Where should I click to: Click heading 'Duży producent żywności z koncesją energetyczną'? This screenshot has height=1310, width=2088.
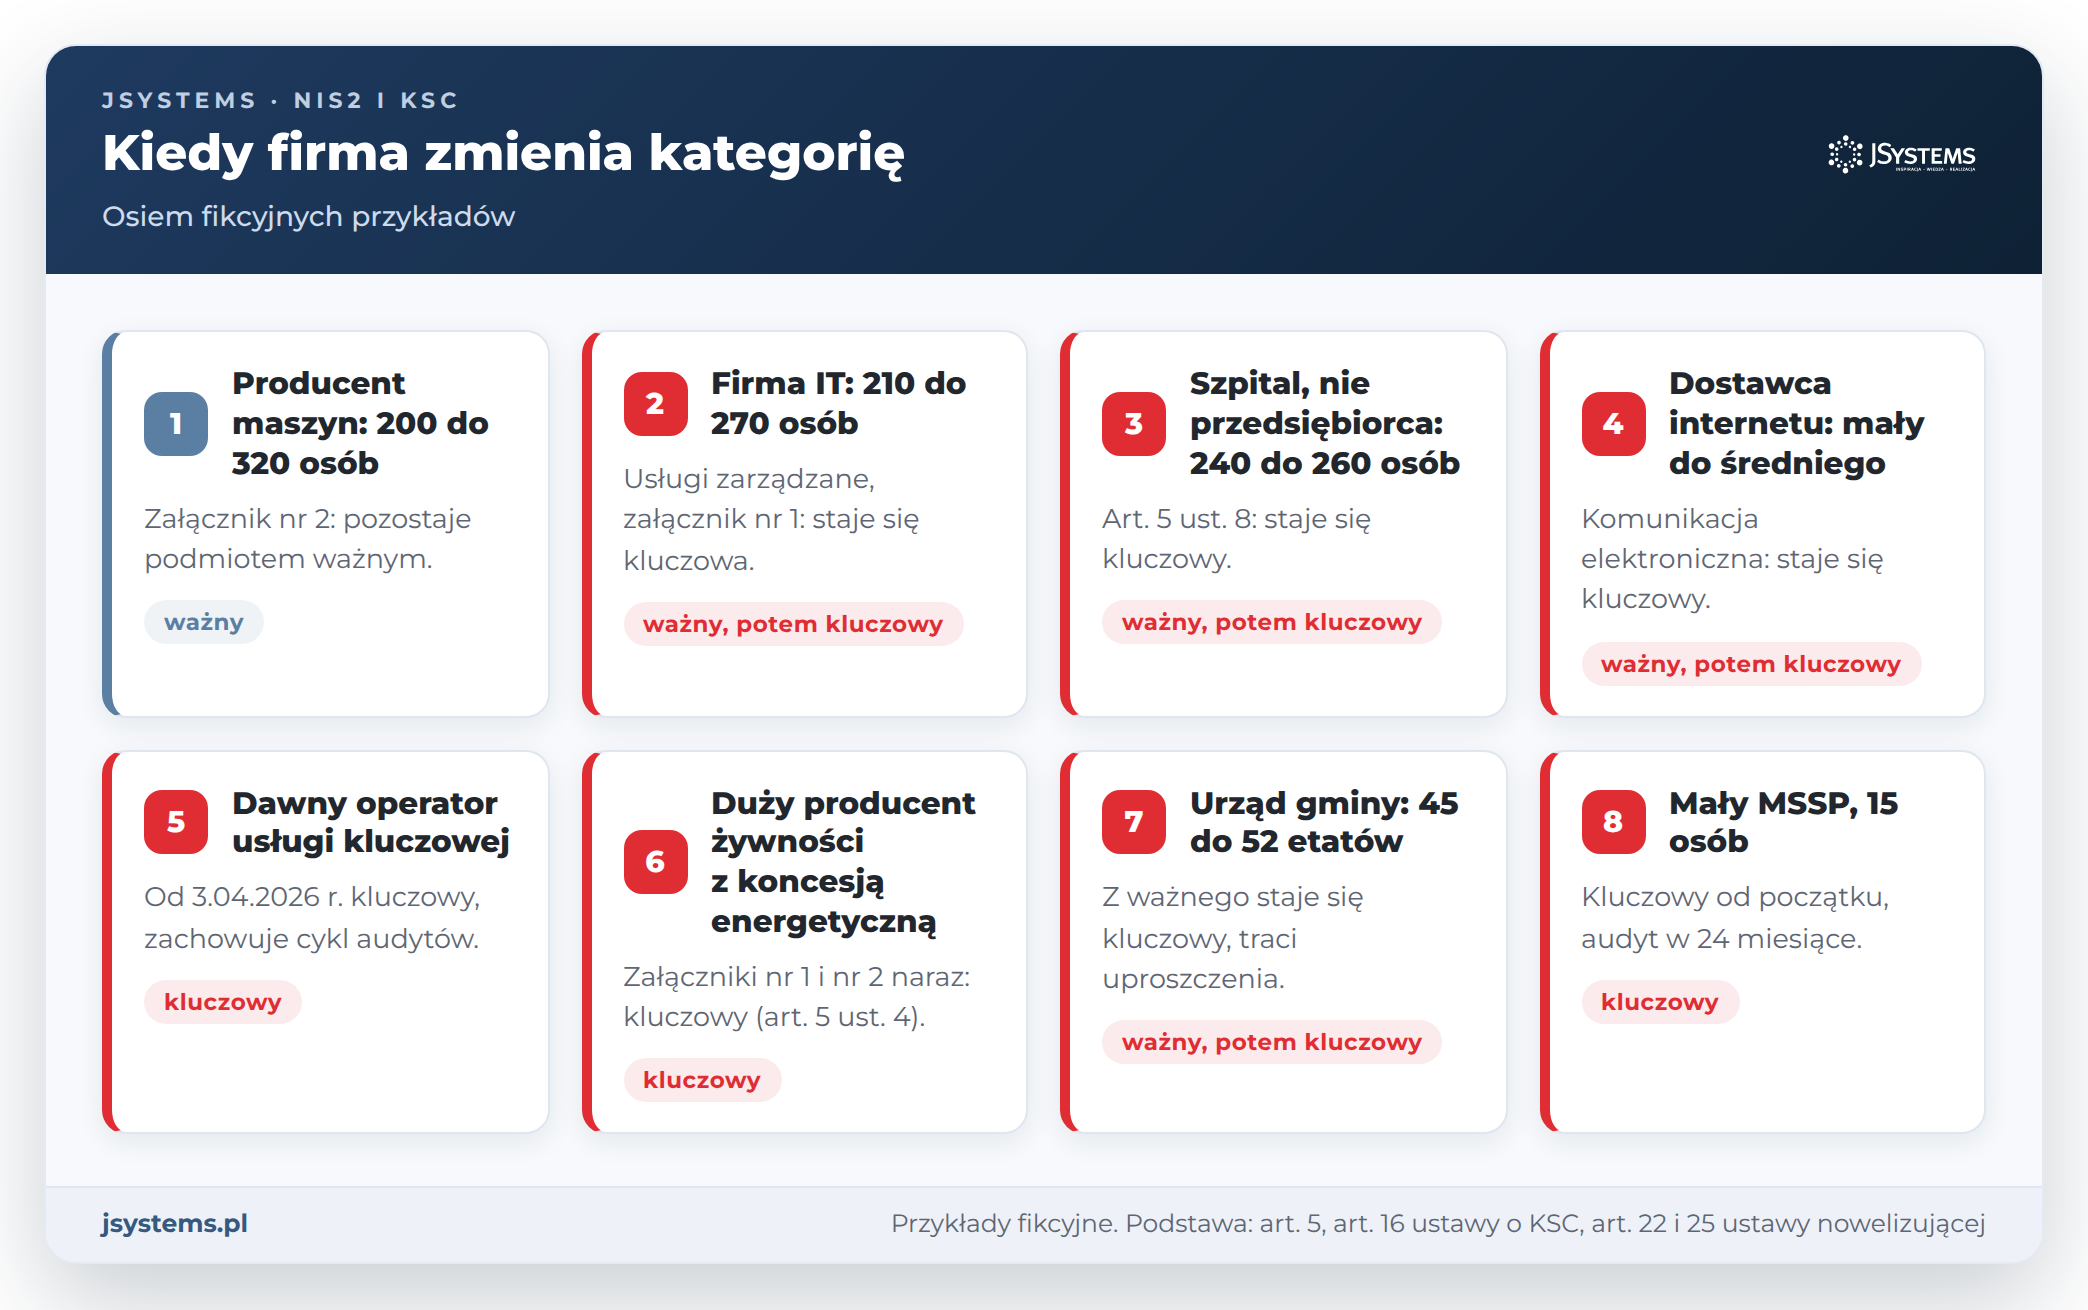(x=843, y=862)
